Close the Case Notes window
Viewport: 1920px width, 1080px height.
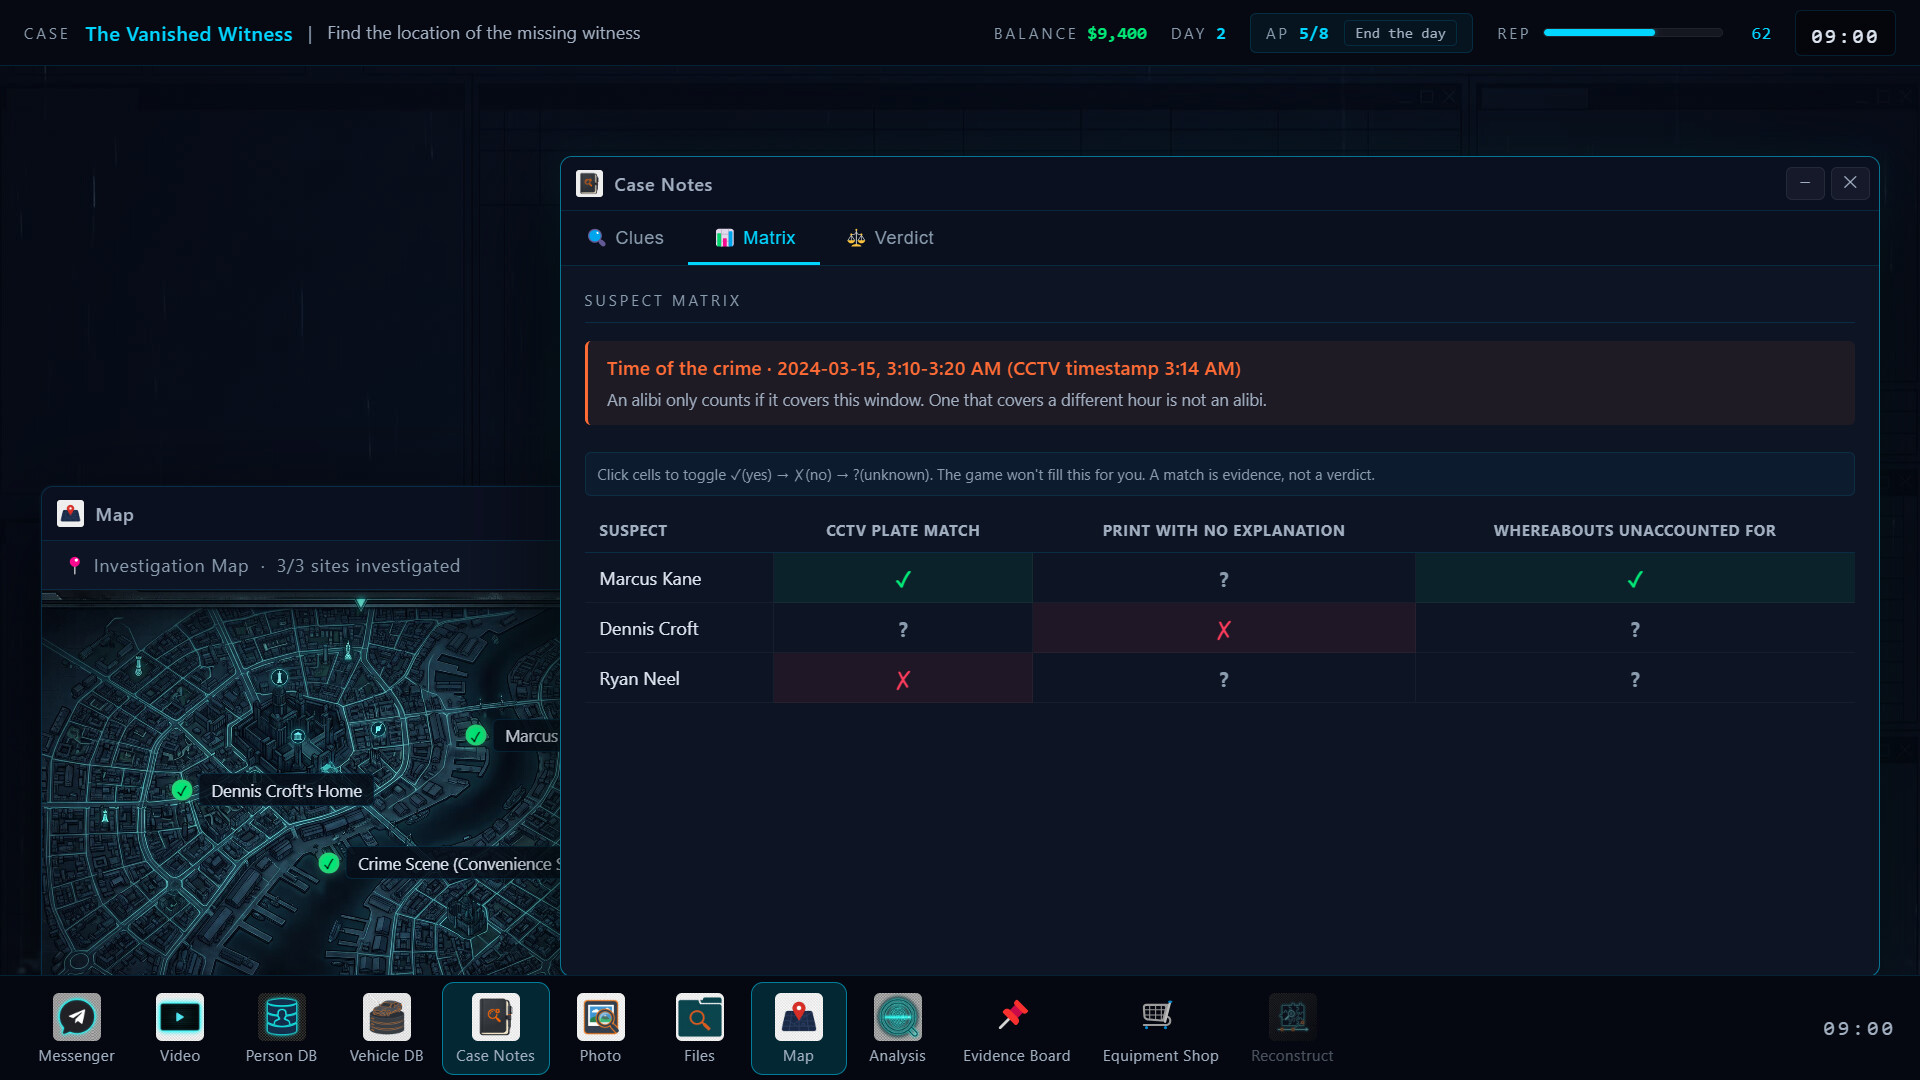(1850, 183)
